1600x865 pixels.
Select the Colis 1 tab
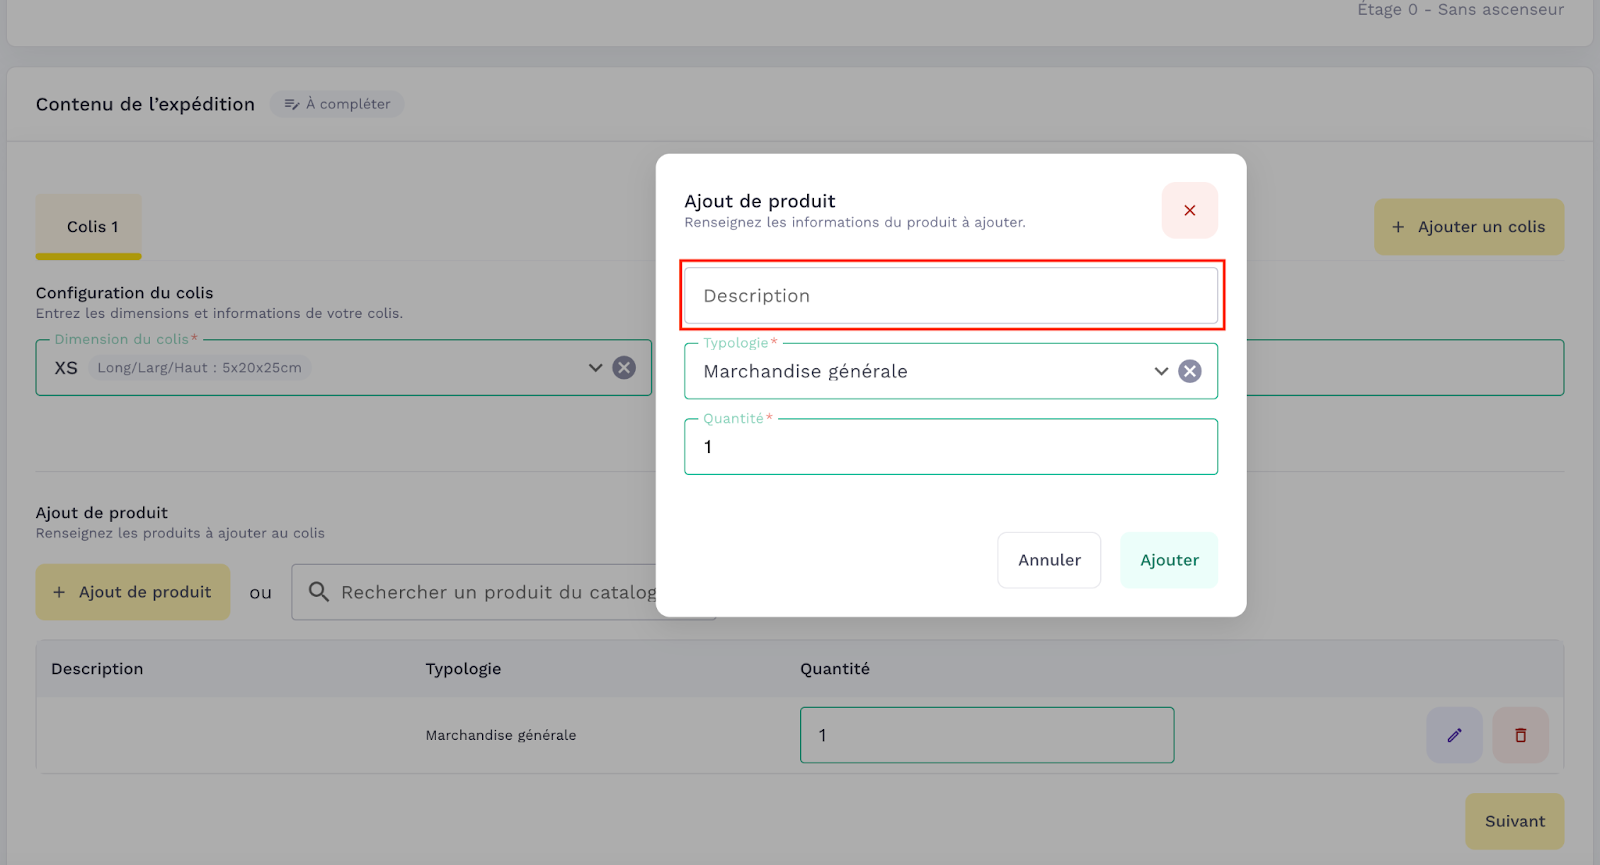coord(92,227)
